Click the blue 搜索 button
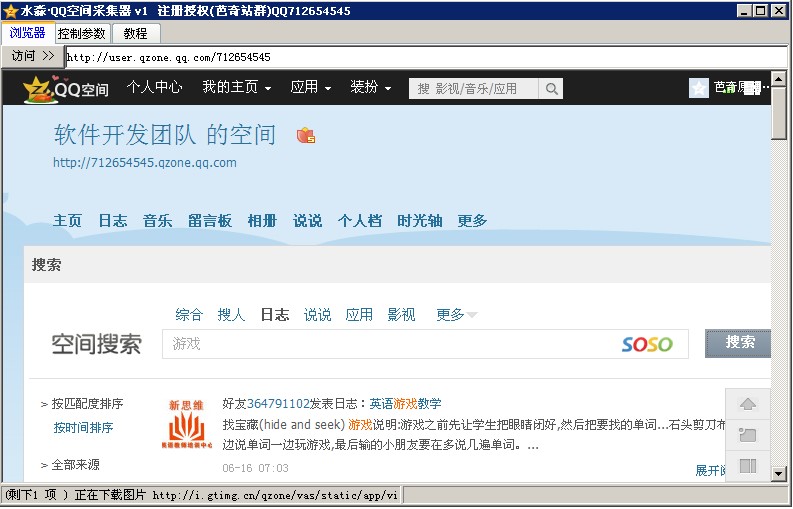 click(738, 343)
